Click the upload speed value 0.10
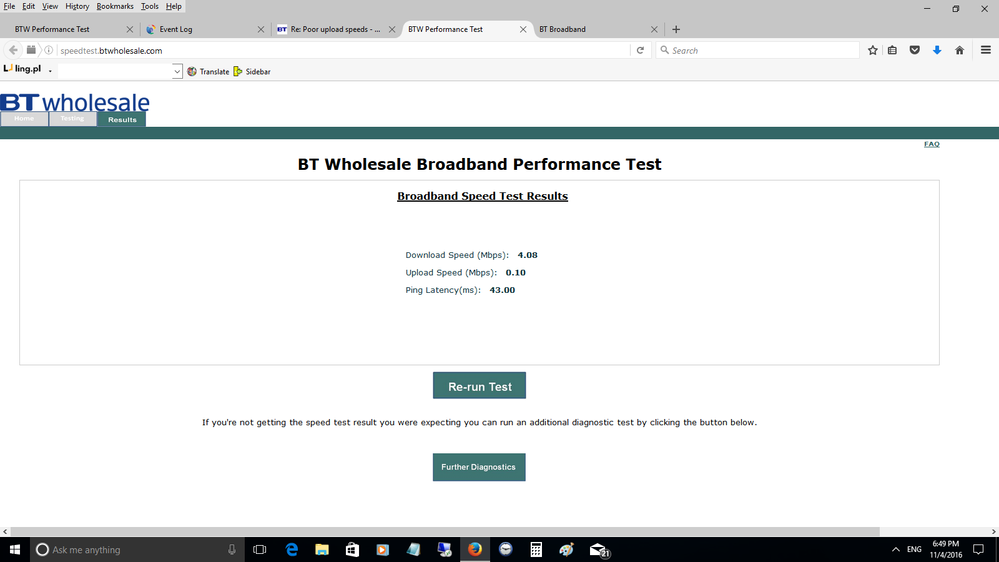Image resolution: width=999 pixels, height=562 pixels. 515,272
